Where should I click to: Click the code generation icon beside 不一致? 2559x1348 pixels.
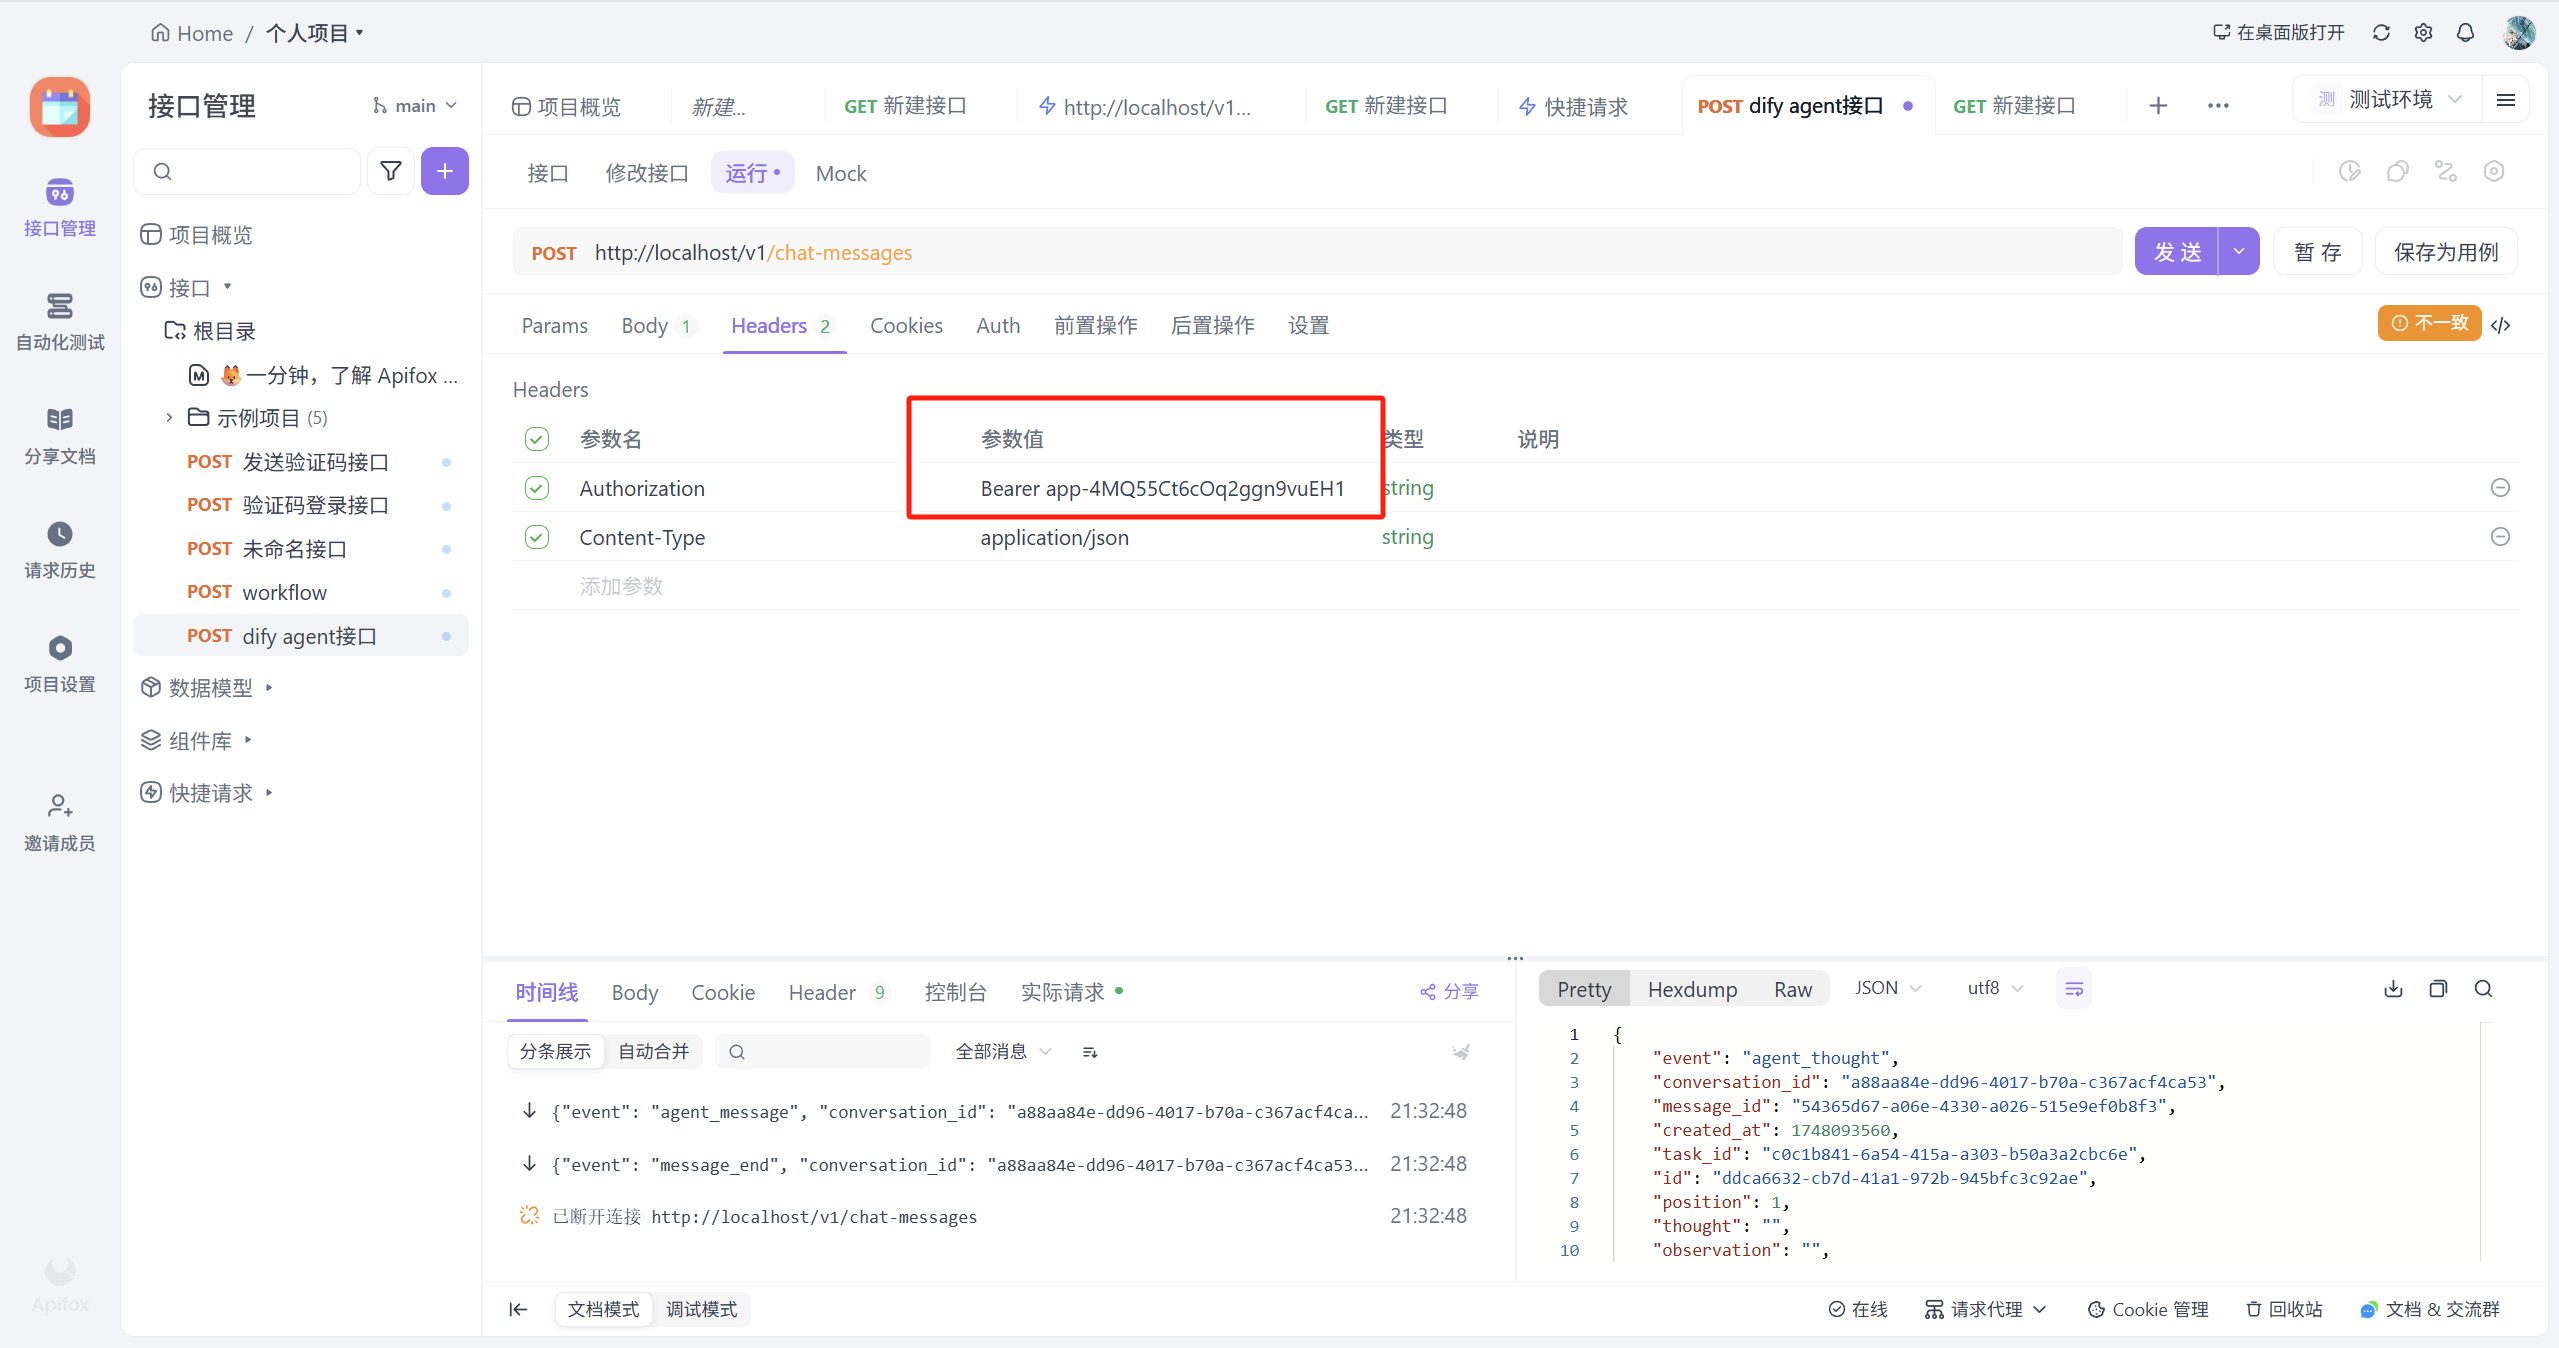click(2501, 325)
